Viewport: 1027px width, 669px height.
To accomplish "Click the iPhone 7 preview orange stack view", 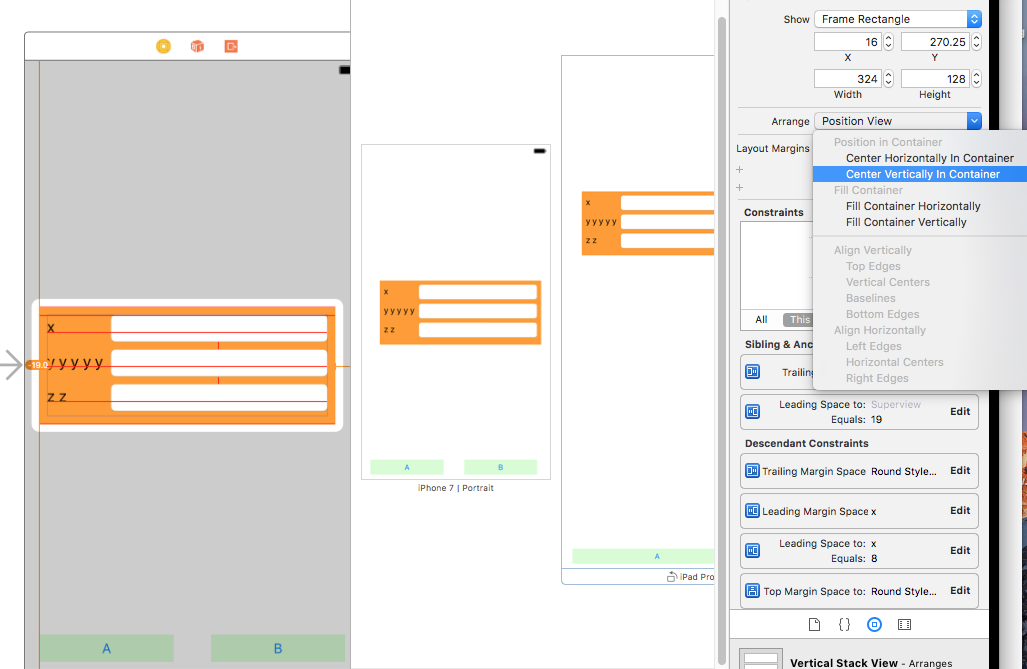I will point(460,313).
